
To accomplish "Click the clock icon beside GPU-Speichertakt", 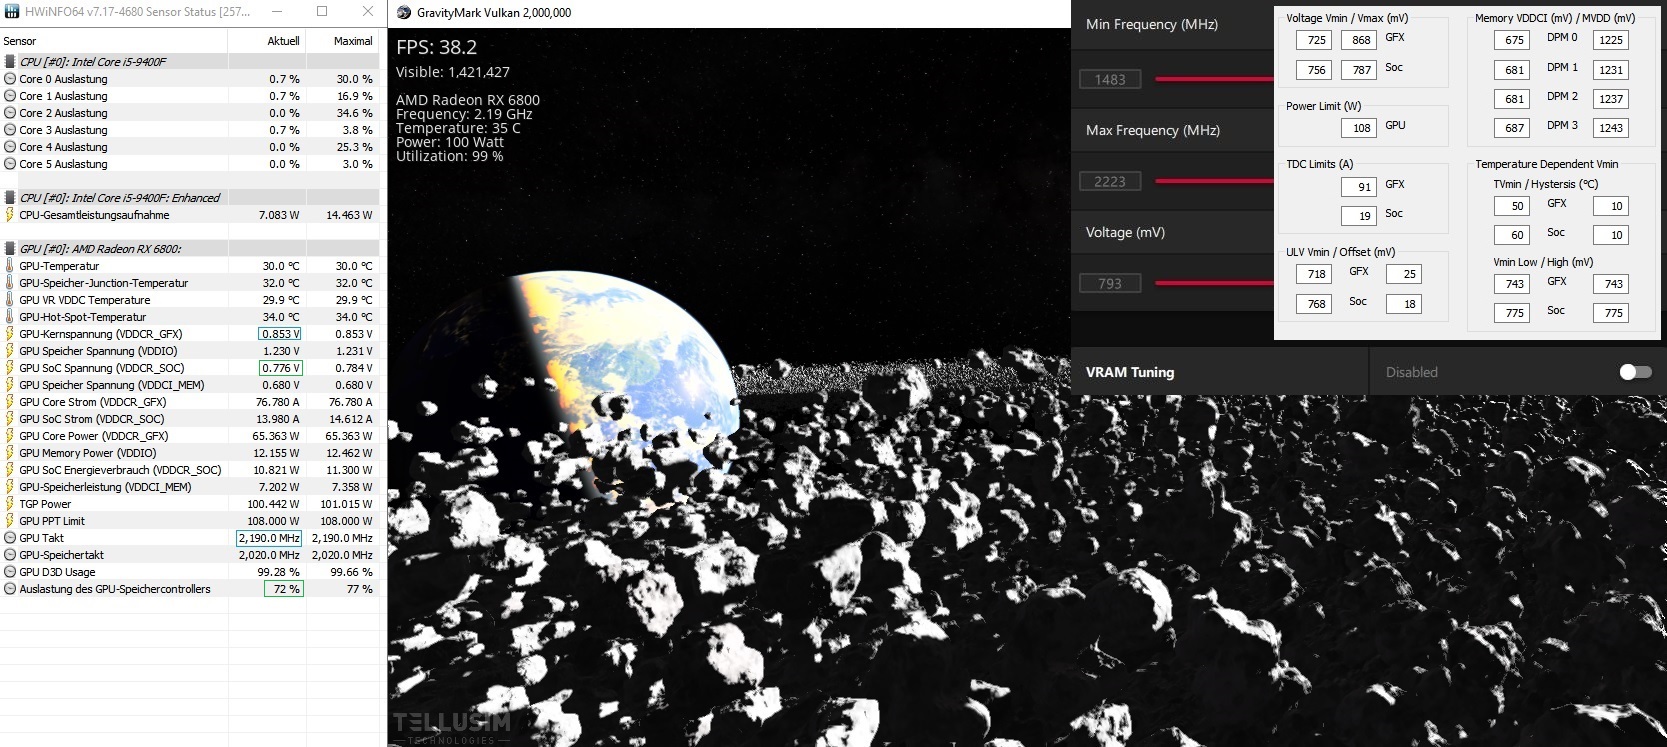I will click(10, 555).
